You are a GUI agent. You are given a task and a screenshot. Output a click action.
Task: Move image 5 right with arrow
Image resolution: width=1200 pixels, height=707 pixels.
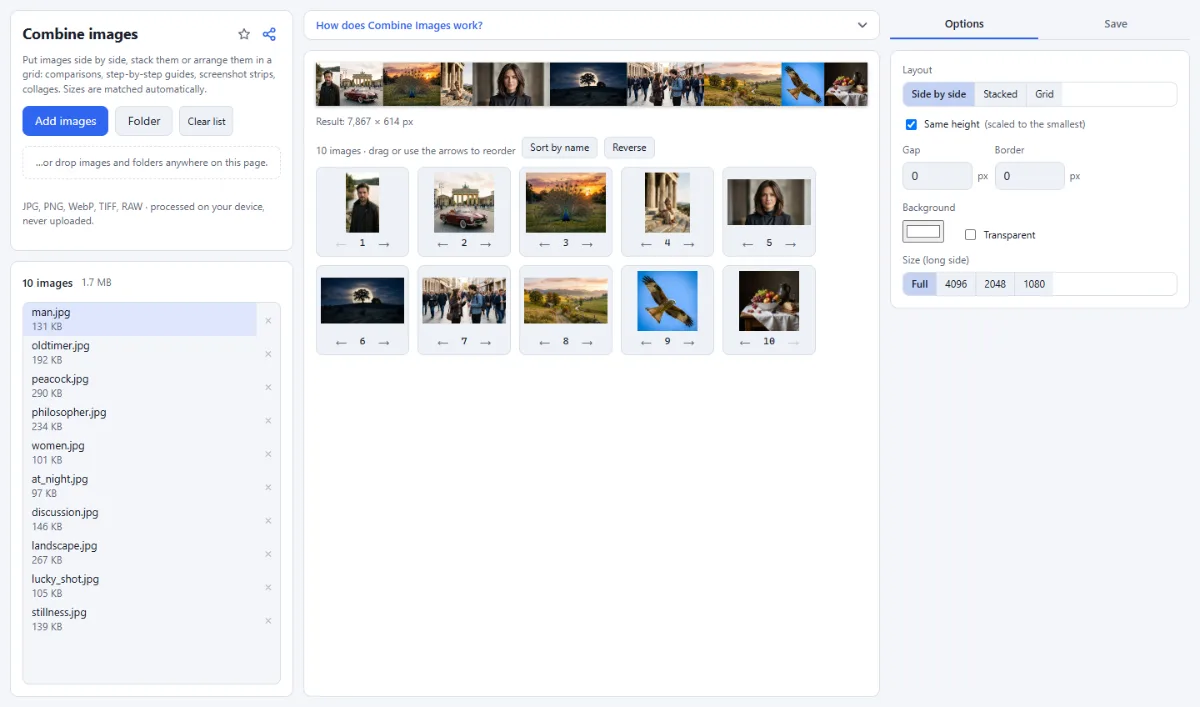point(790,244)
